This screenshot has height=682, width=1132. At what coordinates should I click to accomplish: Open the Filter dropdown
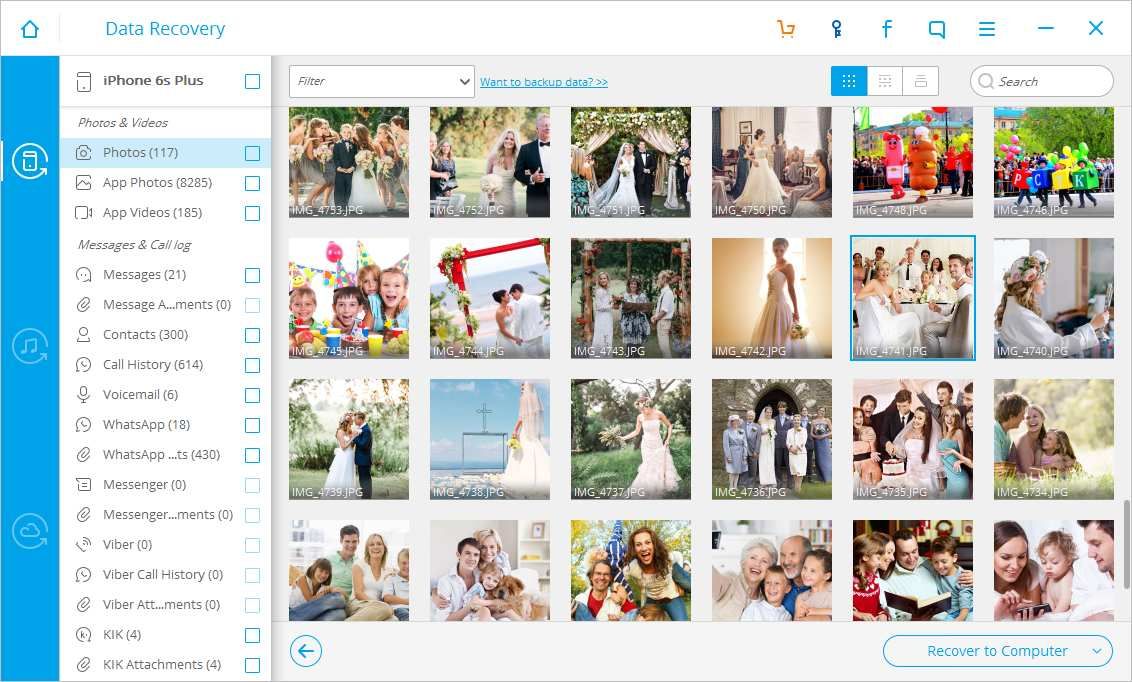pos(381,82)
